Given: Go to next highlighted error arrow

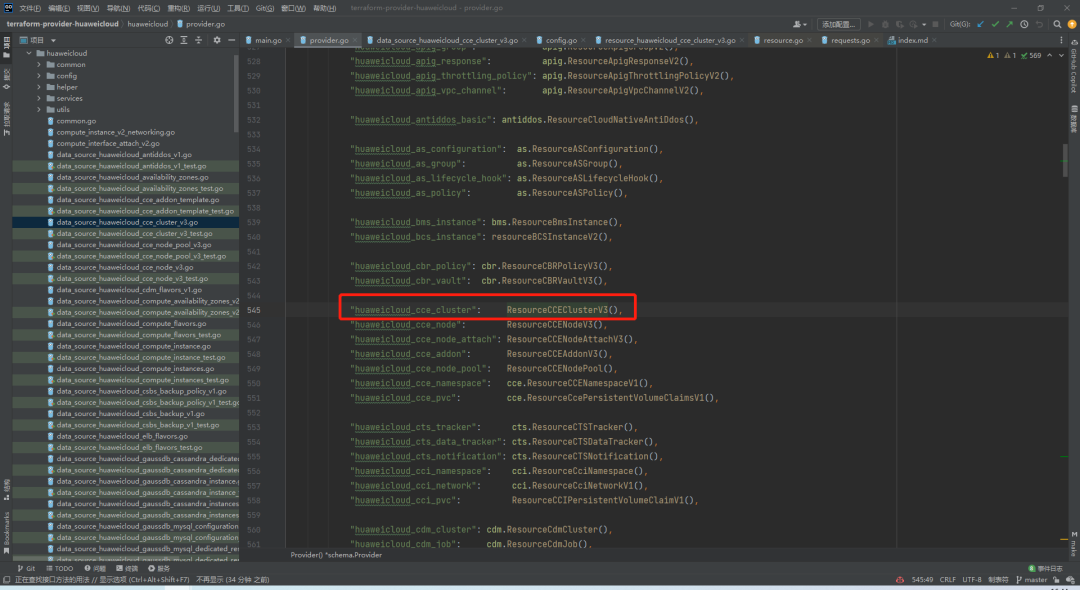Looking at the screenshot, I should [1061, 55].
